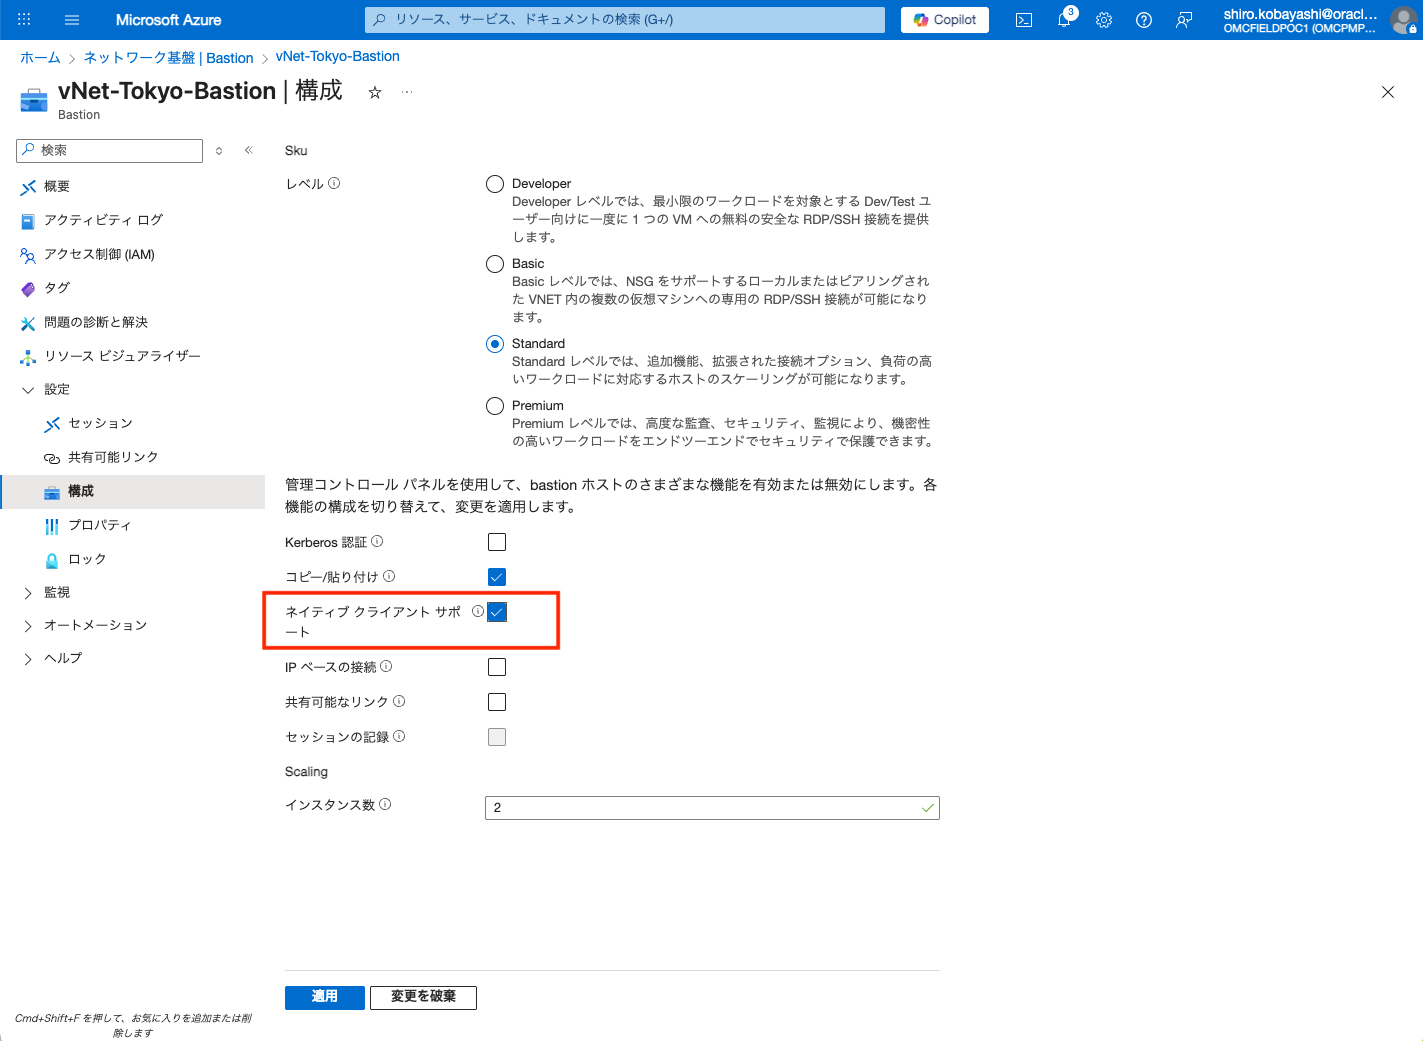Screen dimensions: 1423x1041
Task: Open セッション under 設定
Action: tap(100, 423)
